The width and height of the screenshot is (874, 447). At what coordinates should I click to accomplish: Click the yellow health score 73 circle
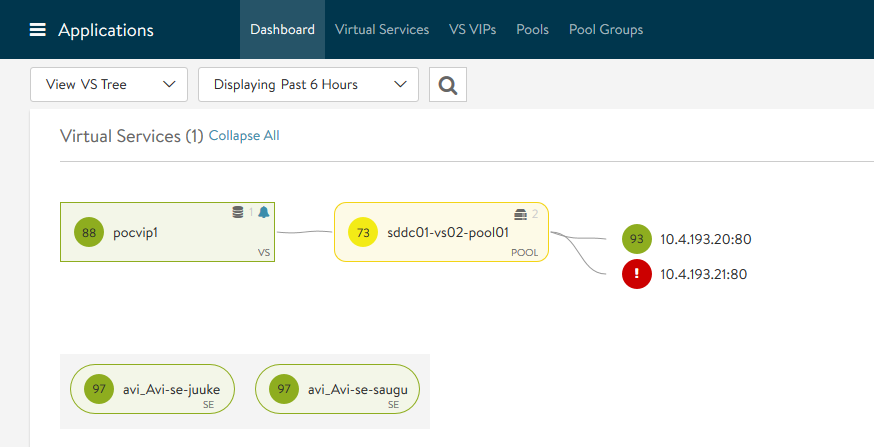click(363, 232)
